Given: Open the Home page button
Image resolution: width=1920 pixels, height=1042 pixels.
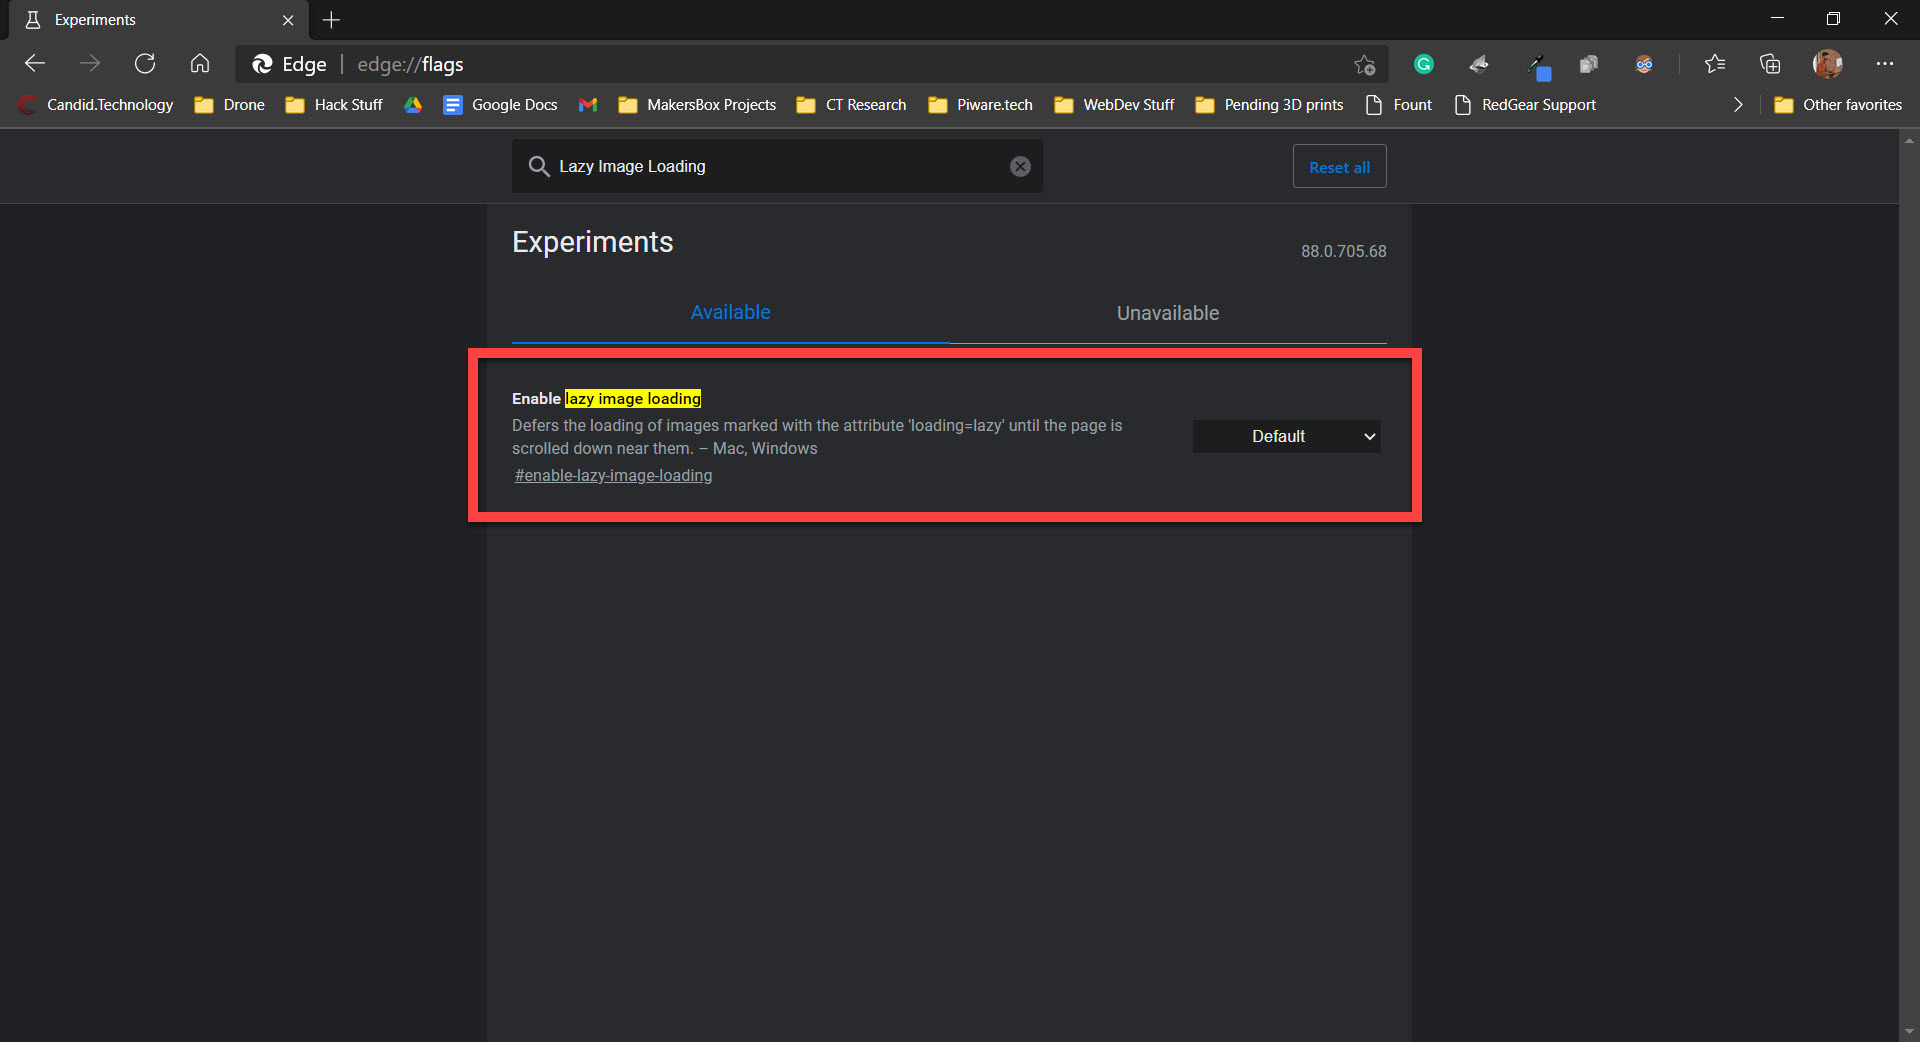Looking at the screenshot, I should point(200,64).
